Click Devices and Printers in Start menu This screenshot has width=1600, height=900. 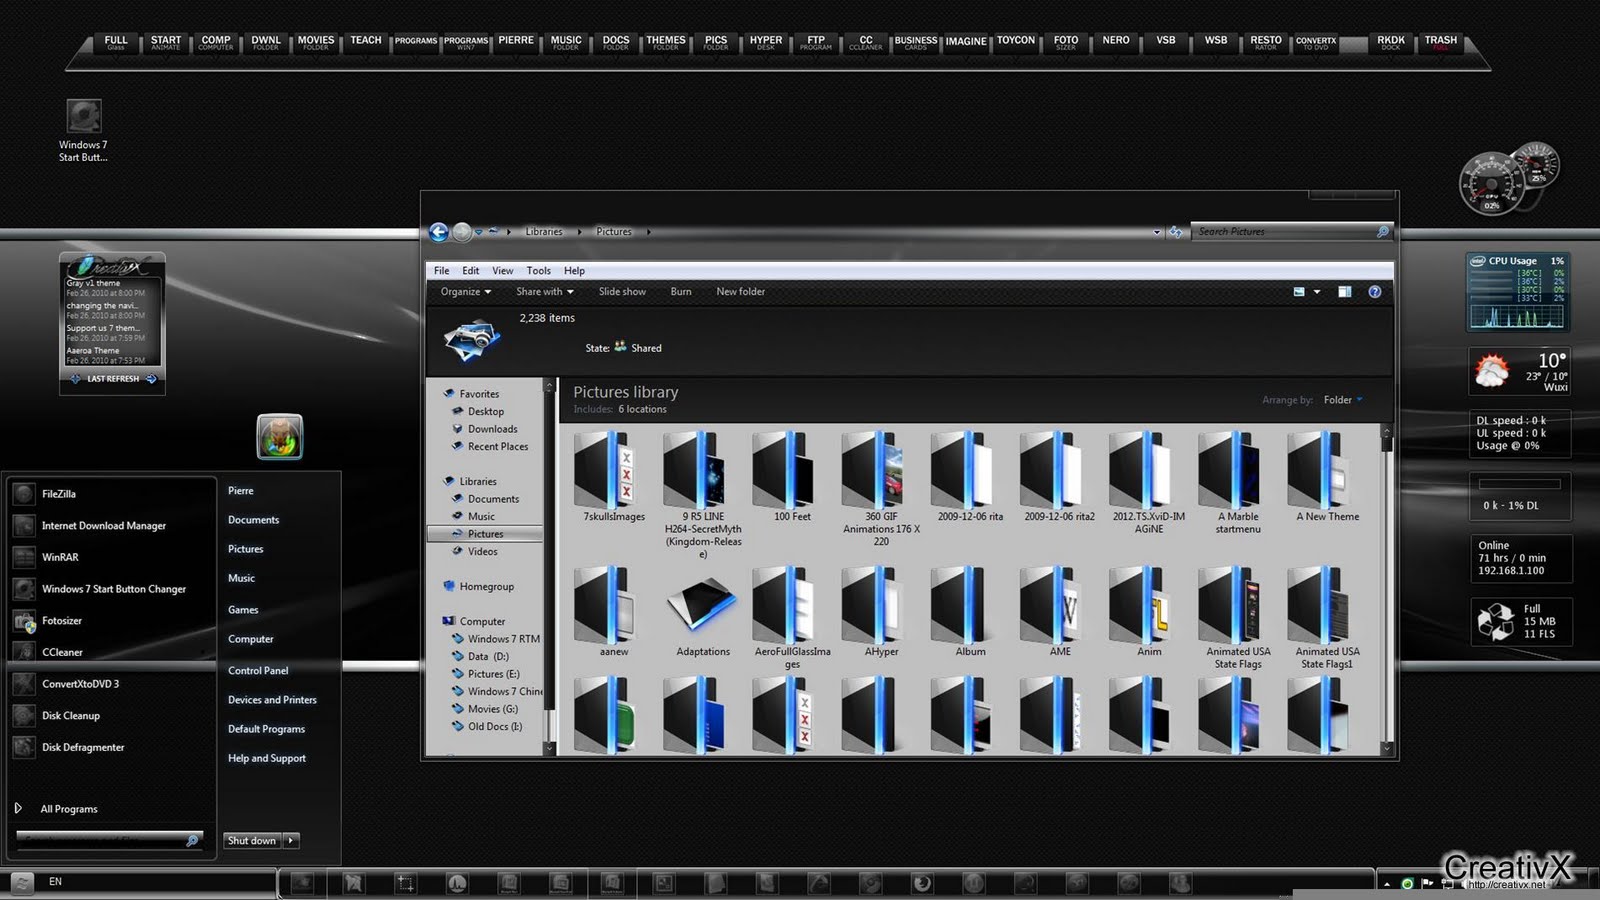pyautogui.click(x=272, y=700)
